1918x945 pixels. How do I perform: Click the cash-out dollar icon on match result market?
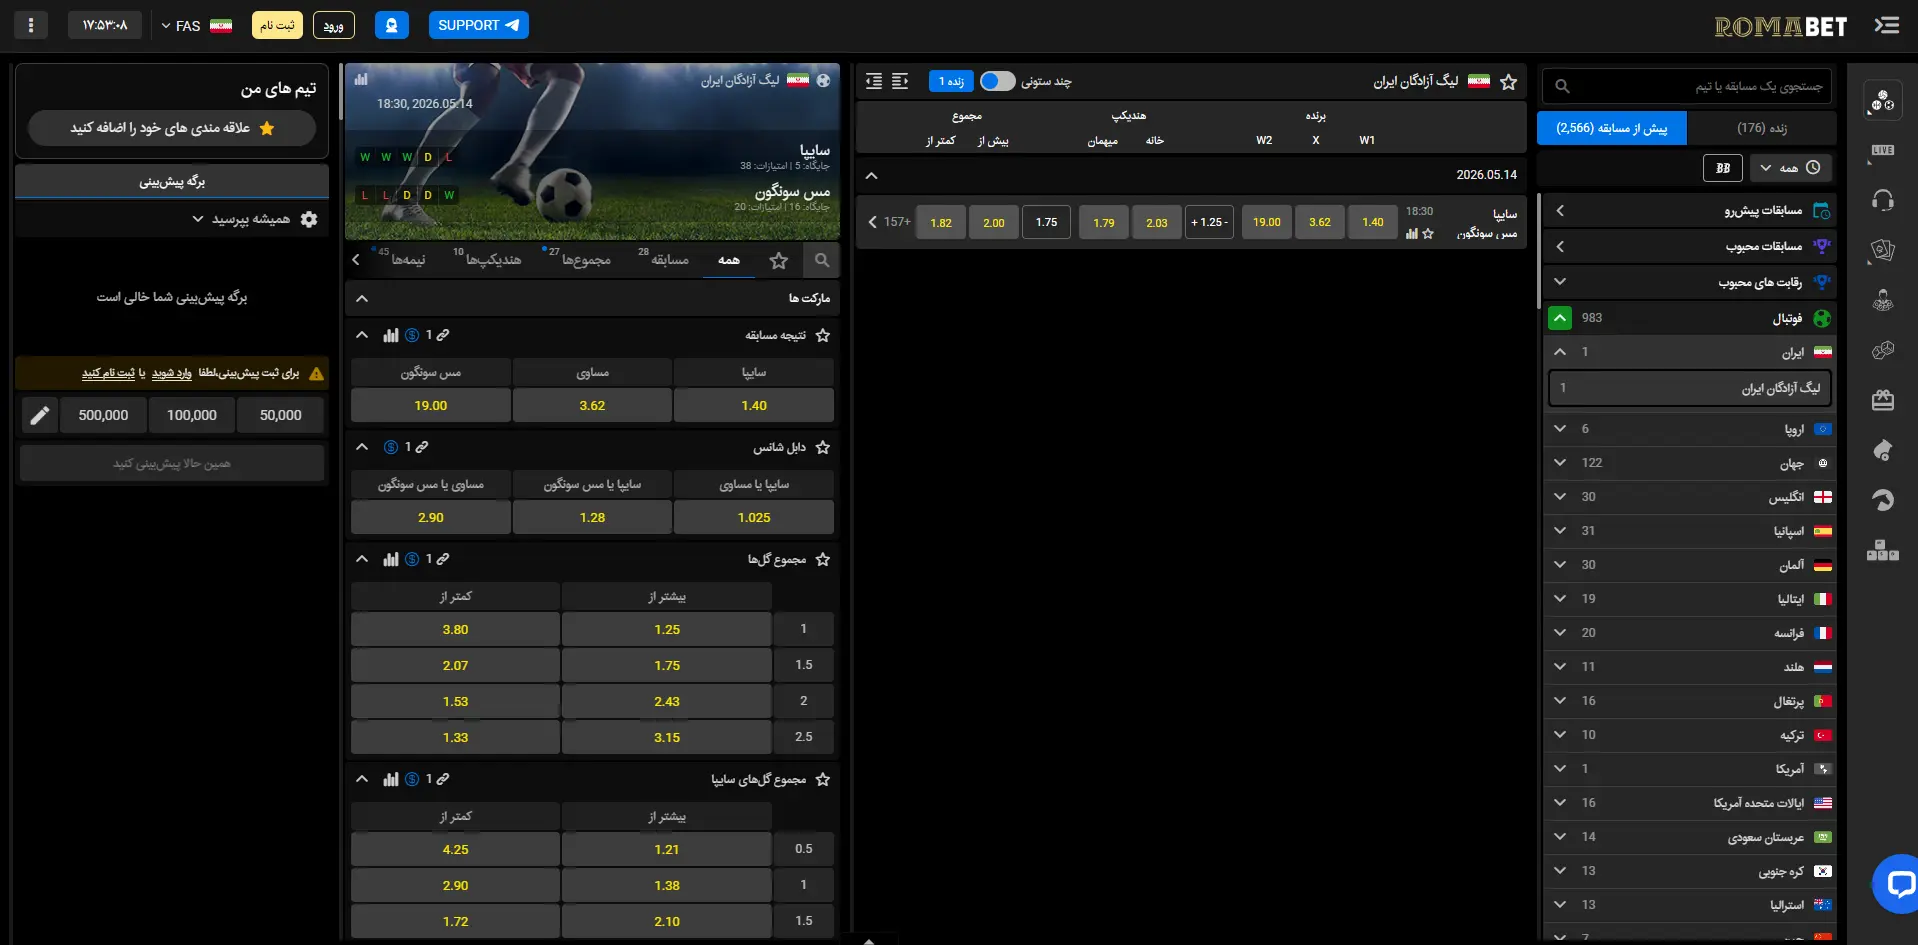412,335
